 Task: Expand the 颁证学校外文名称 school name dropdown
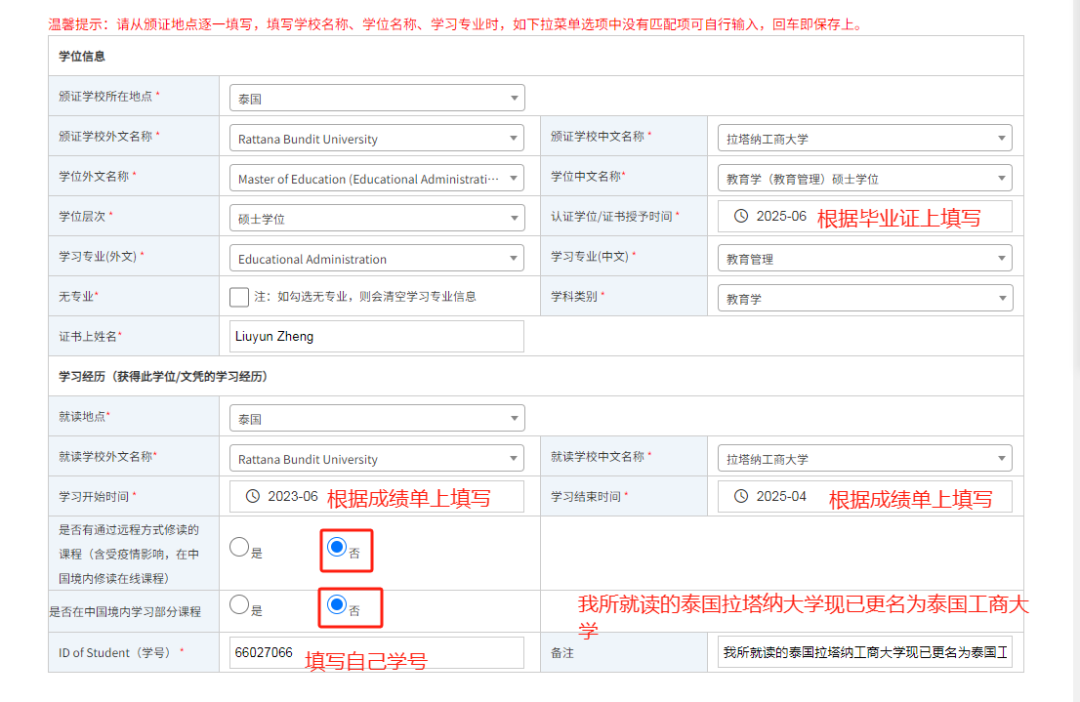[x=376, y=138]
